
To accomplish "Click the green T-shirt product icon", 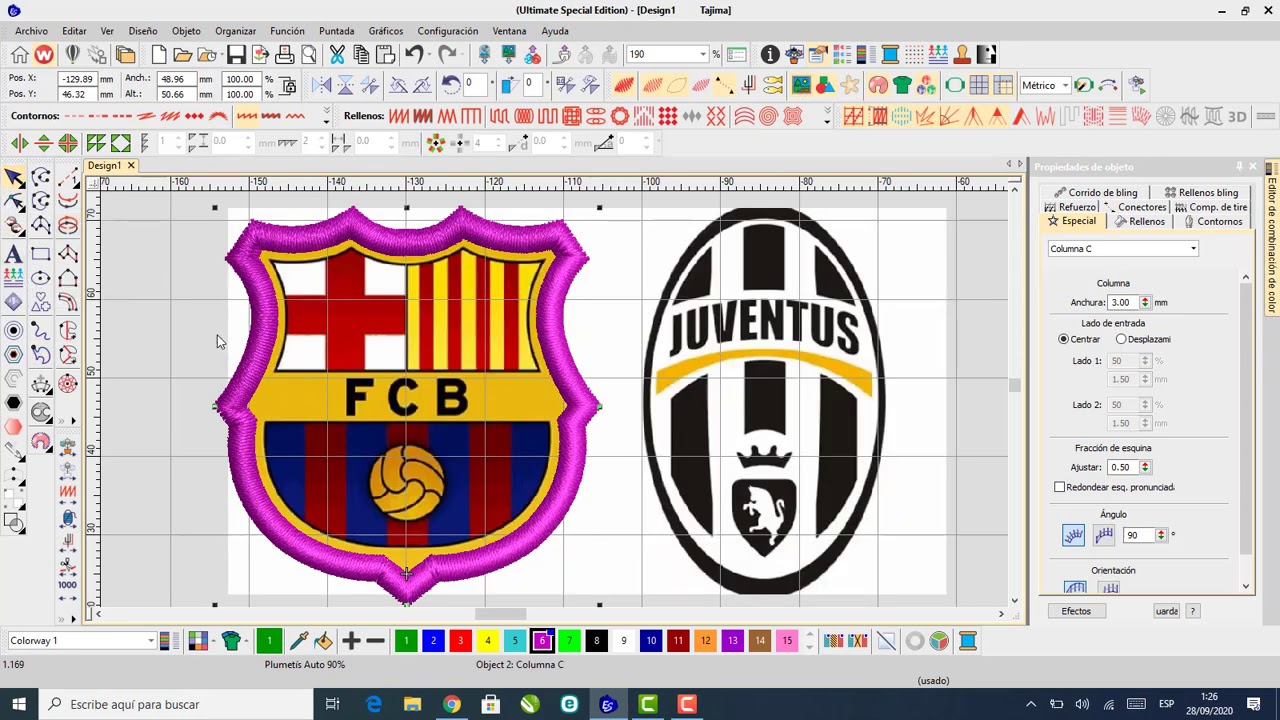I will pyautogui.click(x=902, y=85).
